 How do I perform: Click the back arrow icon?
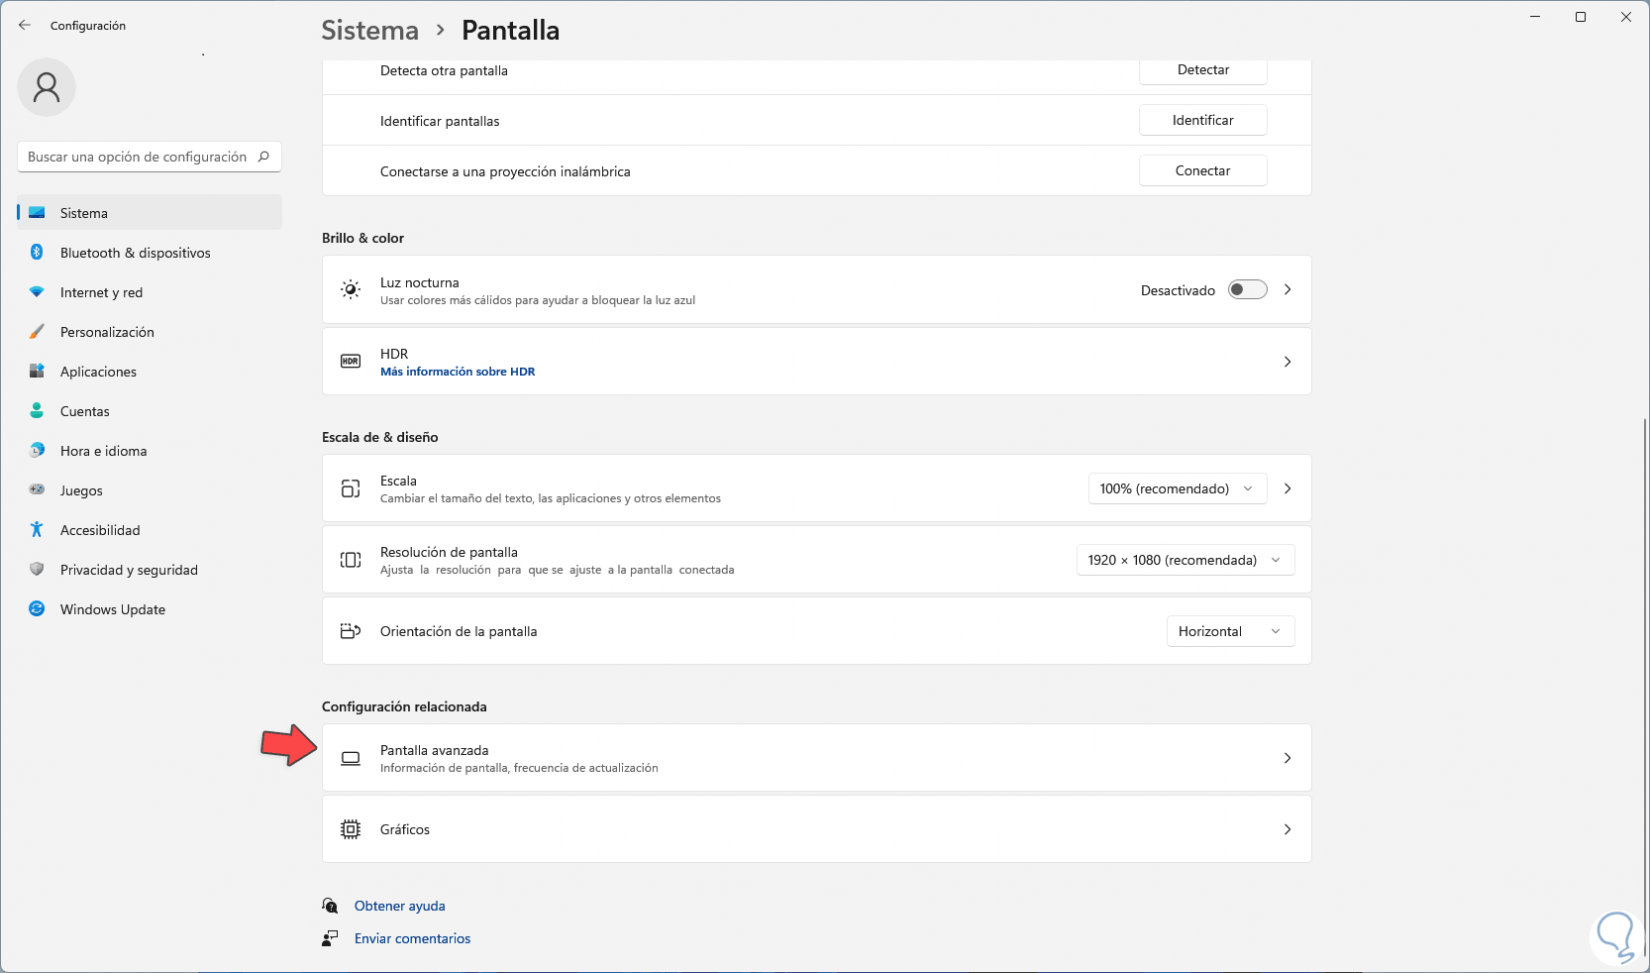tap(24, 25)
